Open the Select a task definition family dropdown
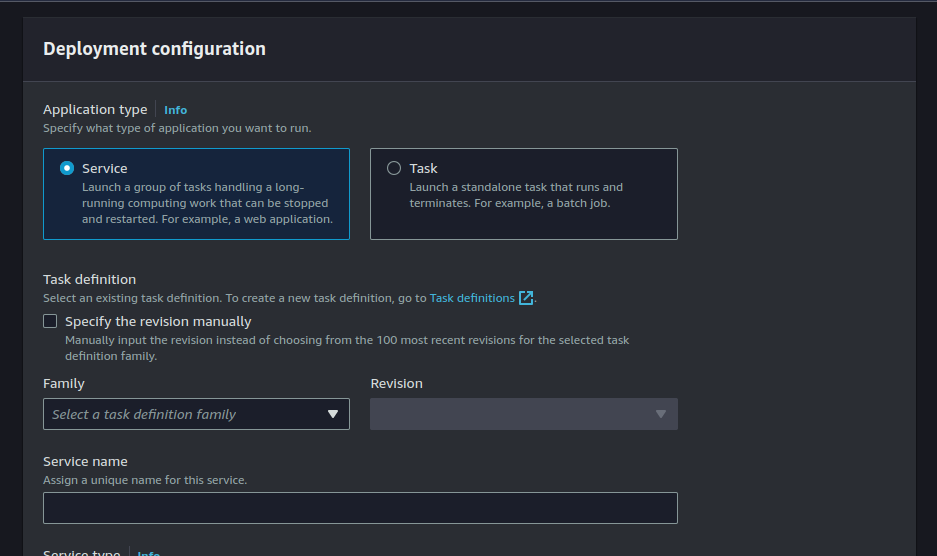The image size is (937, 556). [185, 414]
